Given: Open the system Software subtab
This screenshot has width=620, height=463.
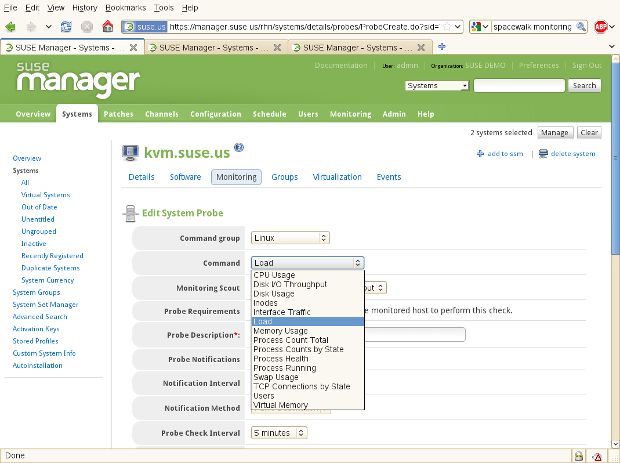Looking at the screenshot, I should 185,177.
